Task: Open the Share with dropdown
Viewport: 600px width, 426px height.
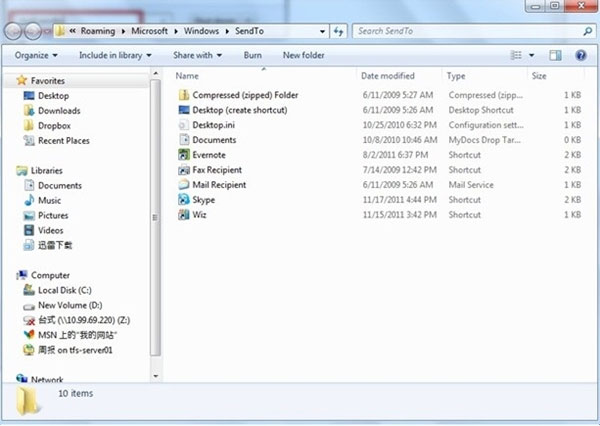Action: (x=197, y=55)
